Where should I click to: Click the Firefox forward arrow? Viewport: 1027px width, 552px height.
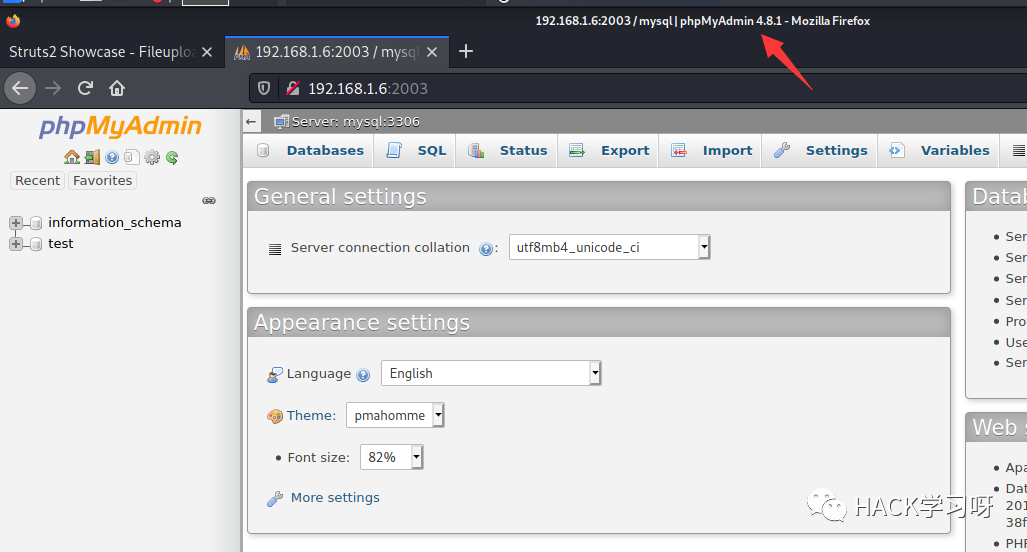tap(53, 88)
